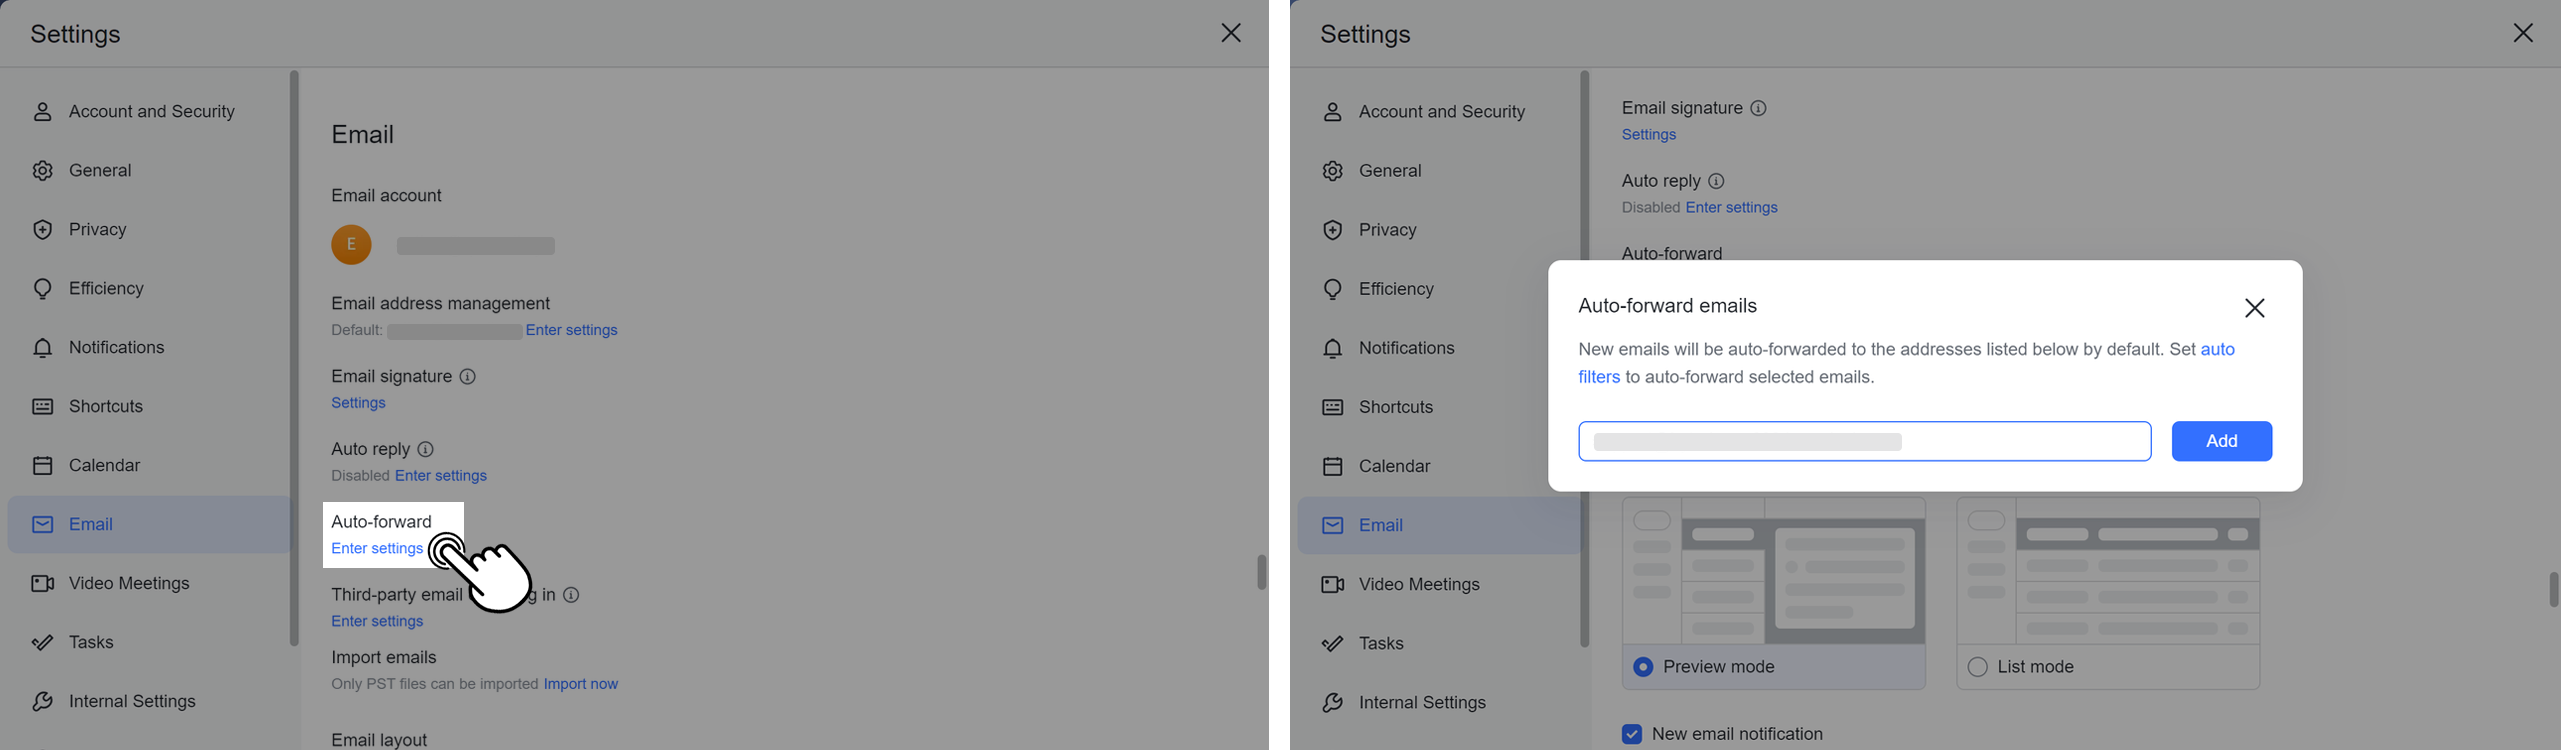Close the left Settings window
2561x750 pixels.
point(1231,33)
